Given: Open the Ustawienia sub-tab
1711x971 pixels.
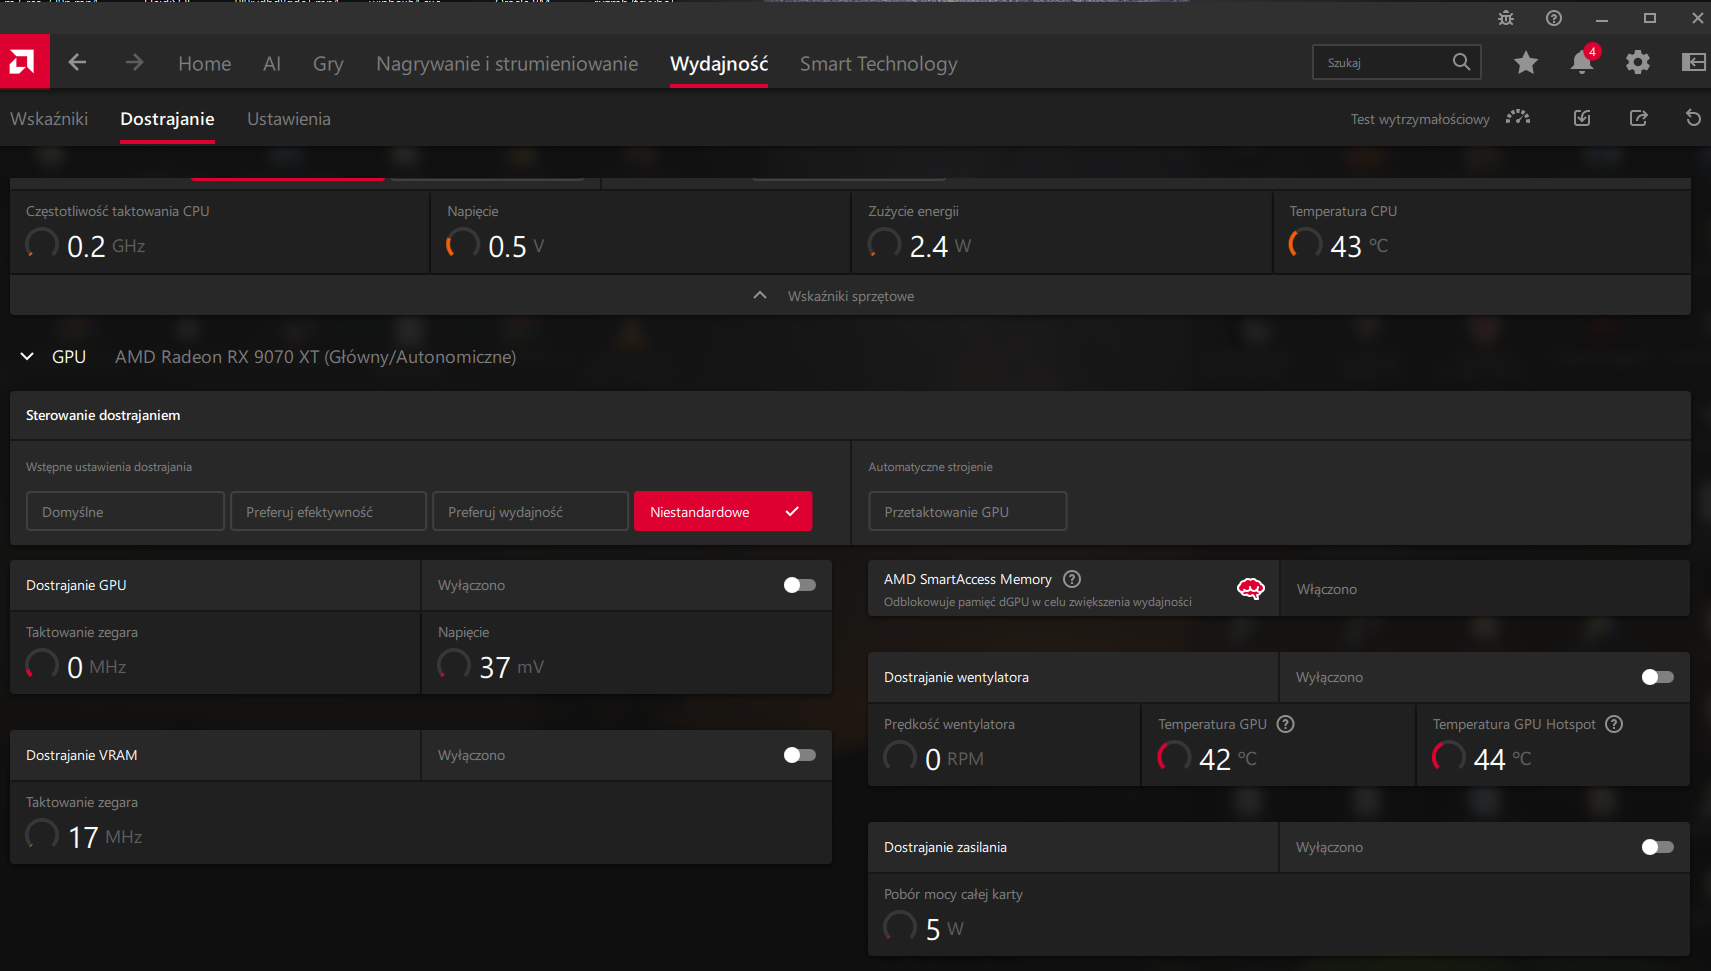Looking at the screenshot, I should click(288, 119).
